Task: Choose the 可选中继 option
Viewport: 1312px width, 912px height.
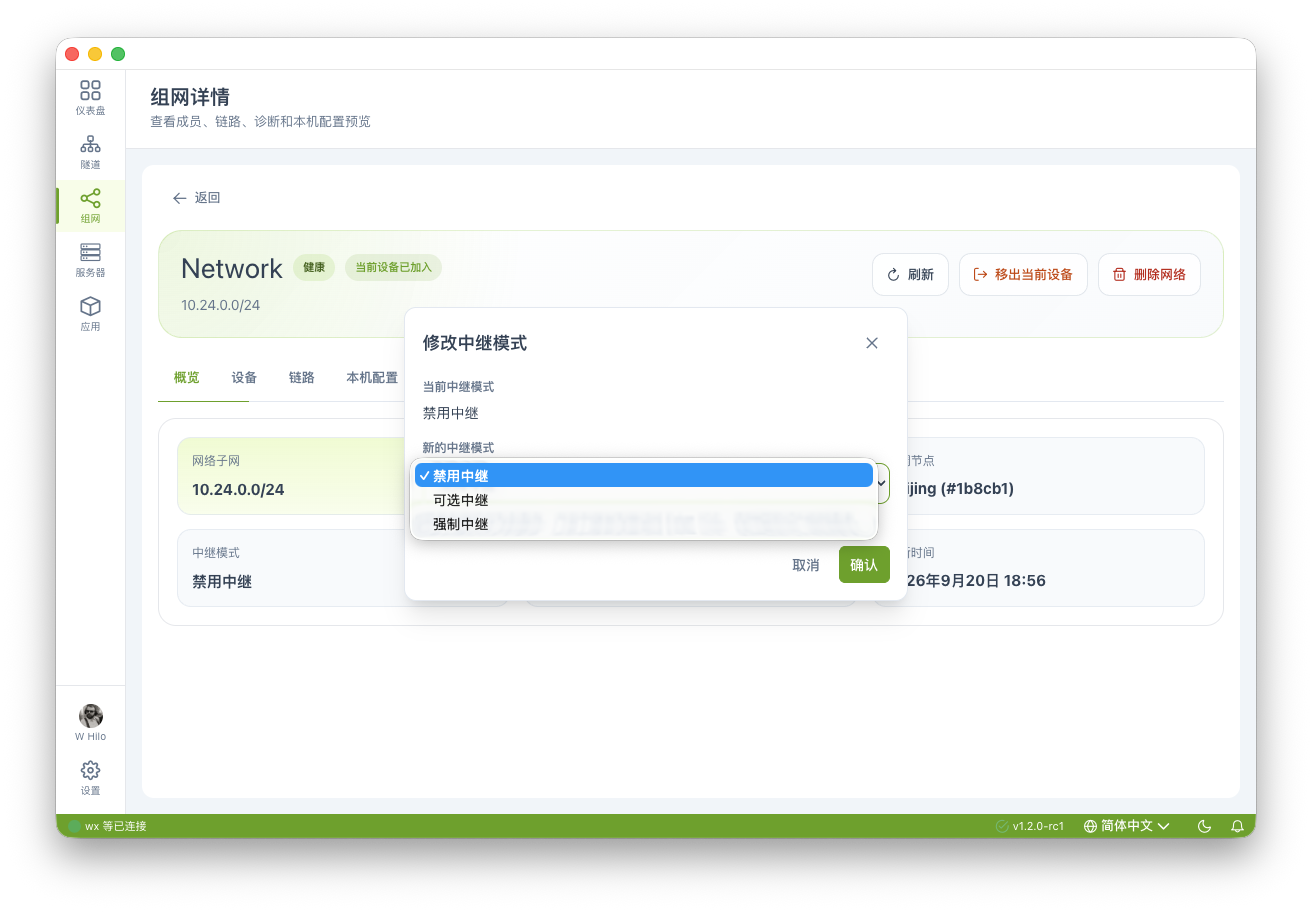Action: coord(644,500)
